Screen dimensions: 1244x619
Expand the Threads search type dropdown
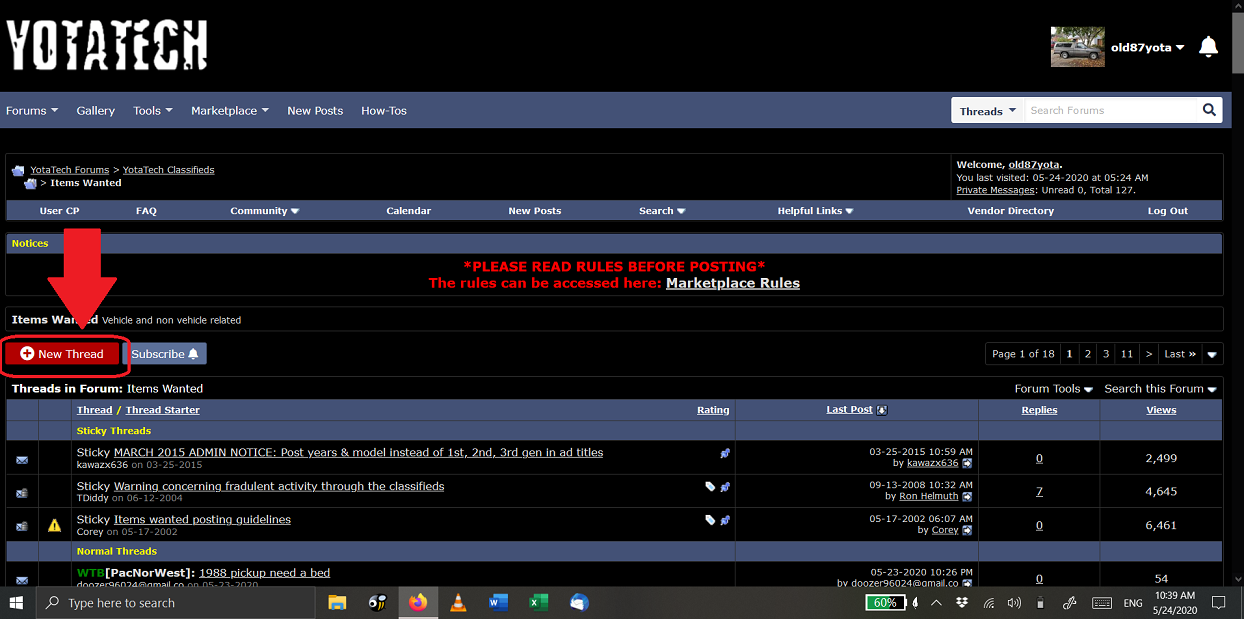[x=987, y=111]
